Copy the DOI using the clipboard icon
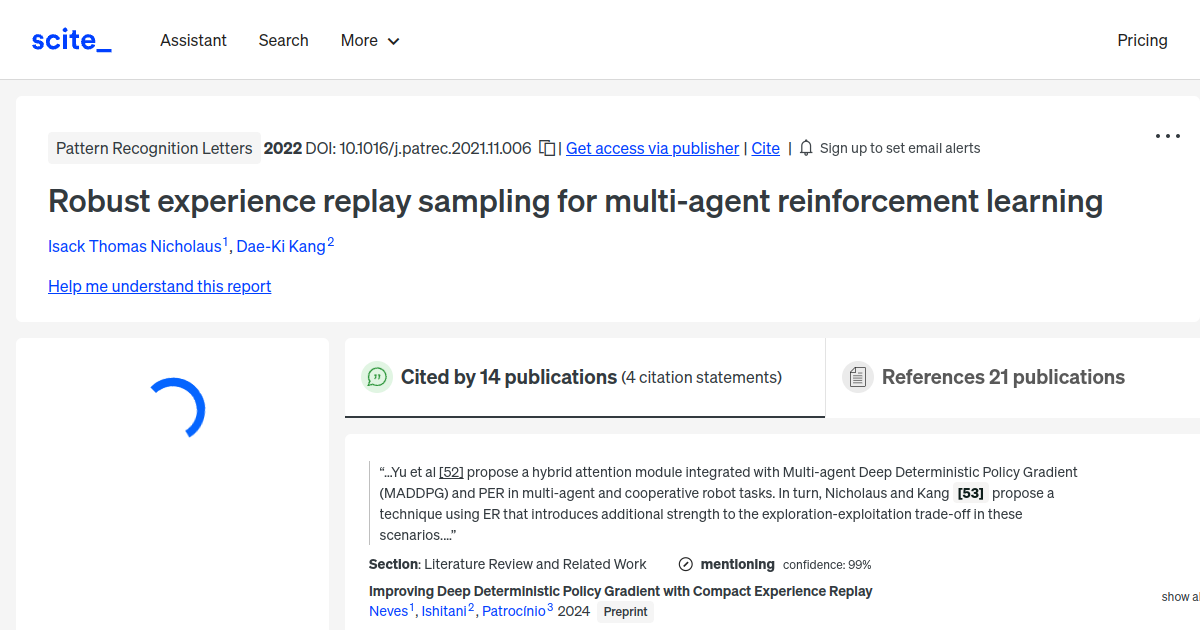The height and width of the screenshot is (630, 1200). [546, 146]
